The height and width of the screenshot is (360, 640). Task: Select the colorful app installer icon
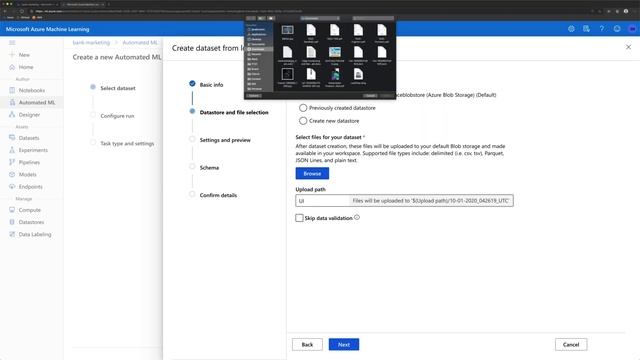pos(335,74)
